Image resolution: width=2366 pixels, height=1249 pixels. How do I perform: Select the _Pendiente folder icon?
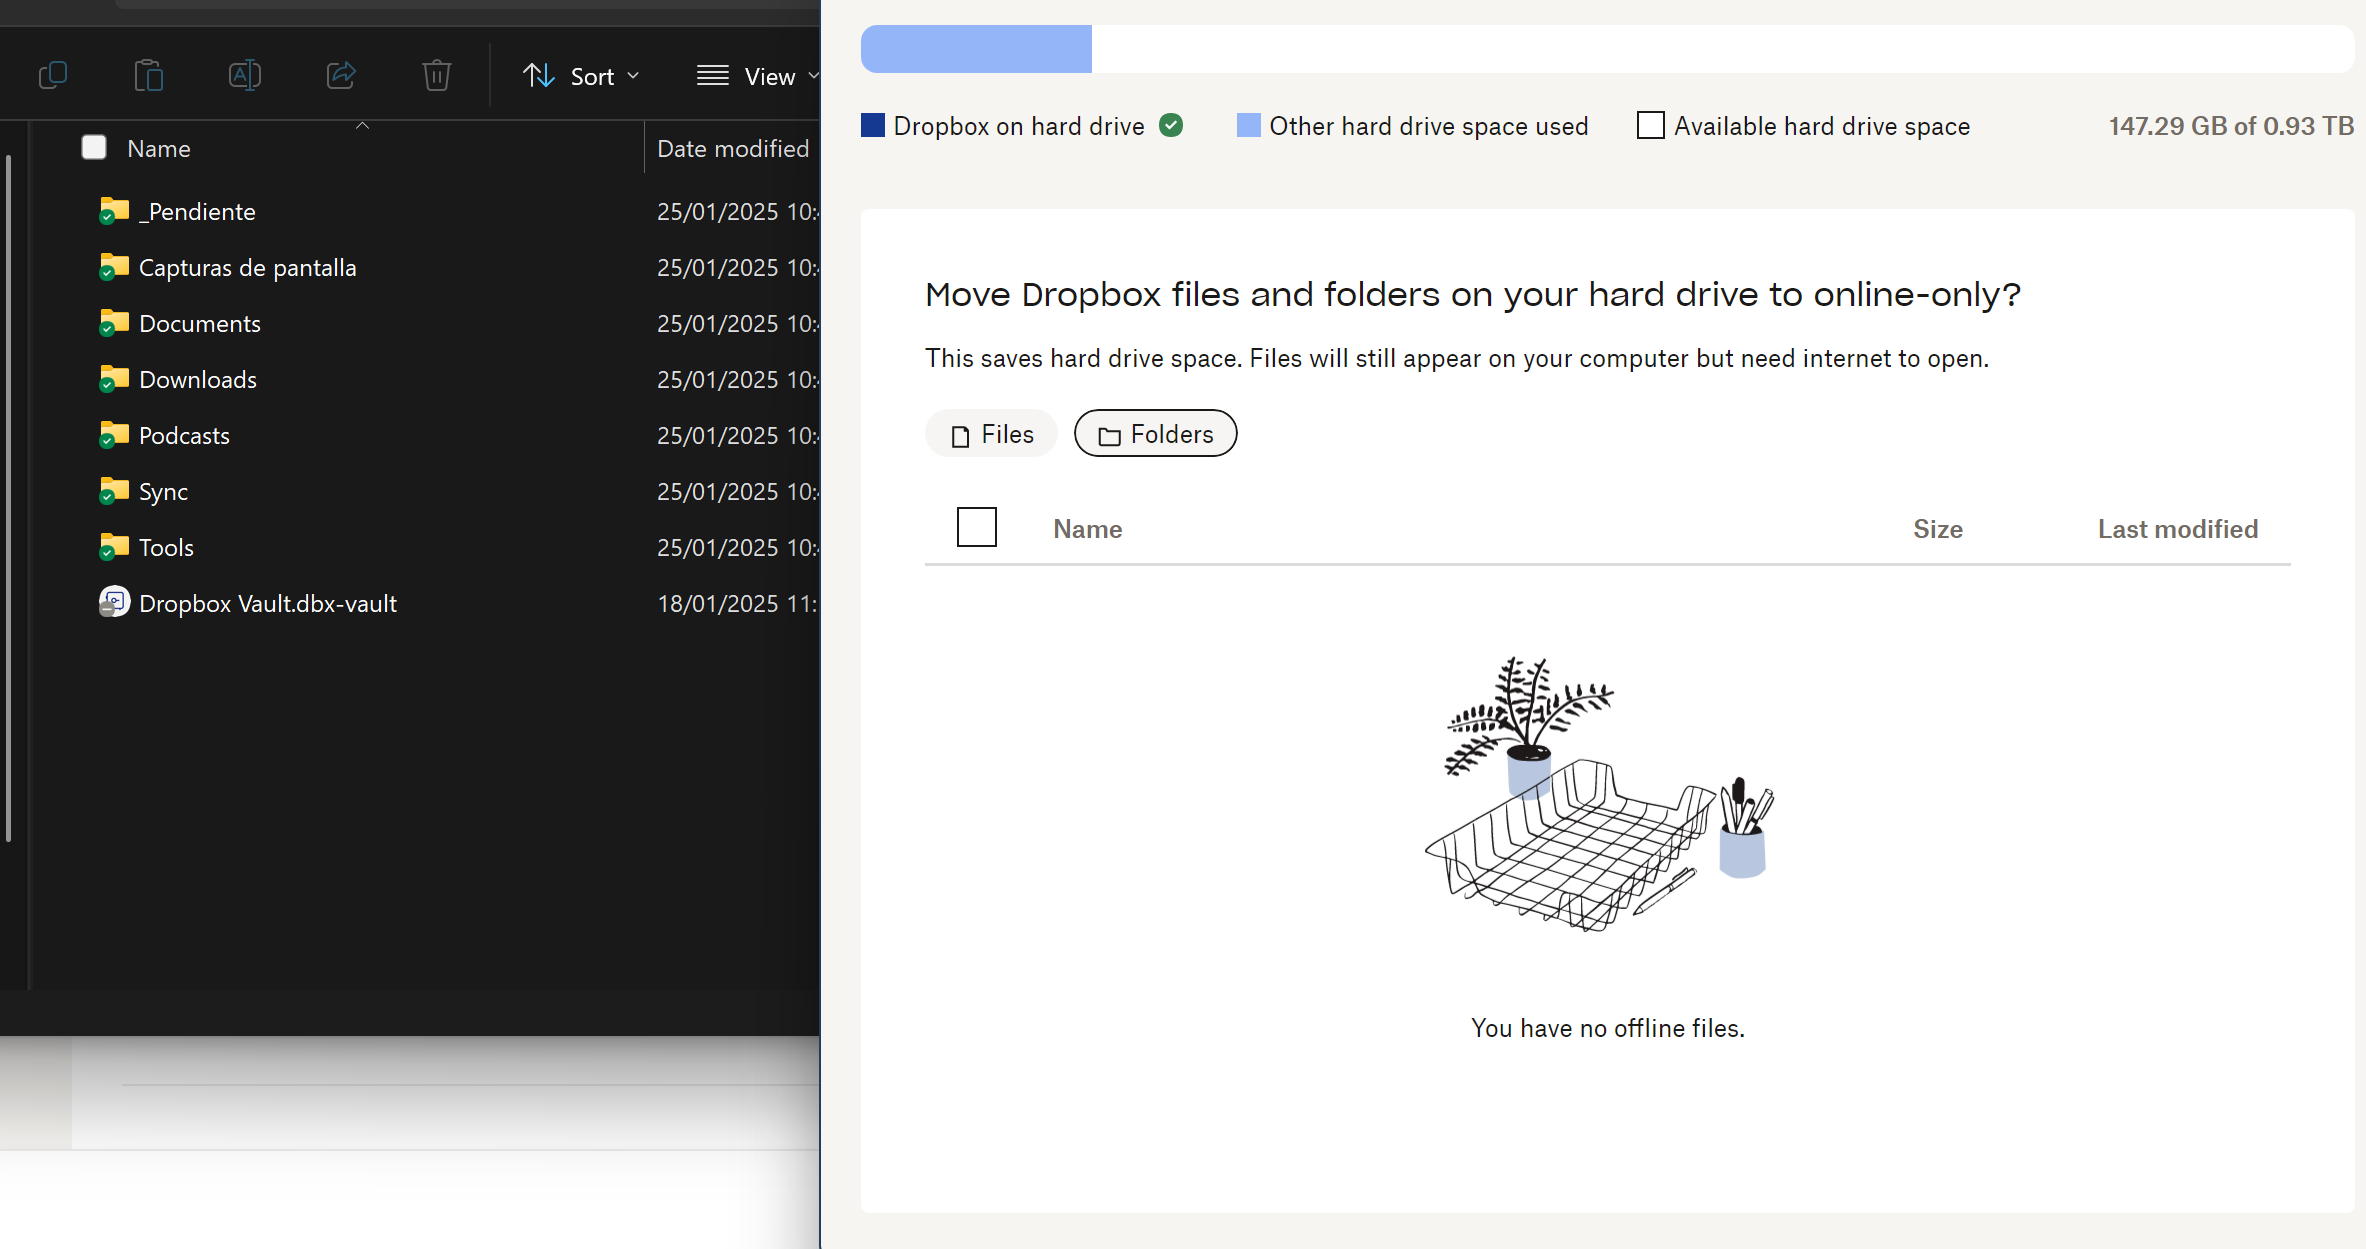(x=114, y=211)
